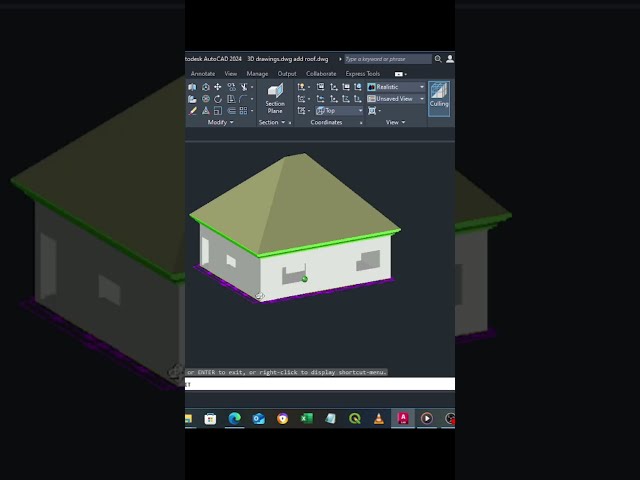Image resolution: width=640 pixels, height=480 pixels.
Task: Open QGIS from the taskbar
Action: click(355, 418)
